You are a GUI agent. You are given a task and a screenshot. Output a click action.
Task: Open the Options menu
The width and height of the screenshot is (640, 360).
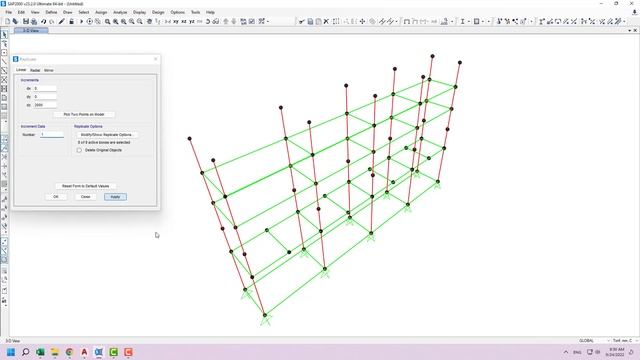coord(178,12)
